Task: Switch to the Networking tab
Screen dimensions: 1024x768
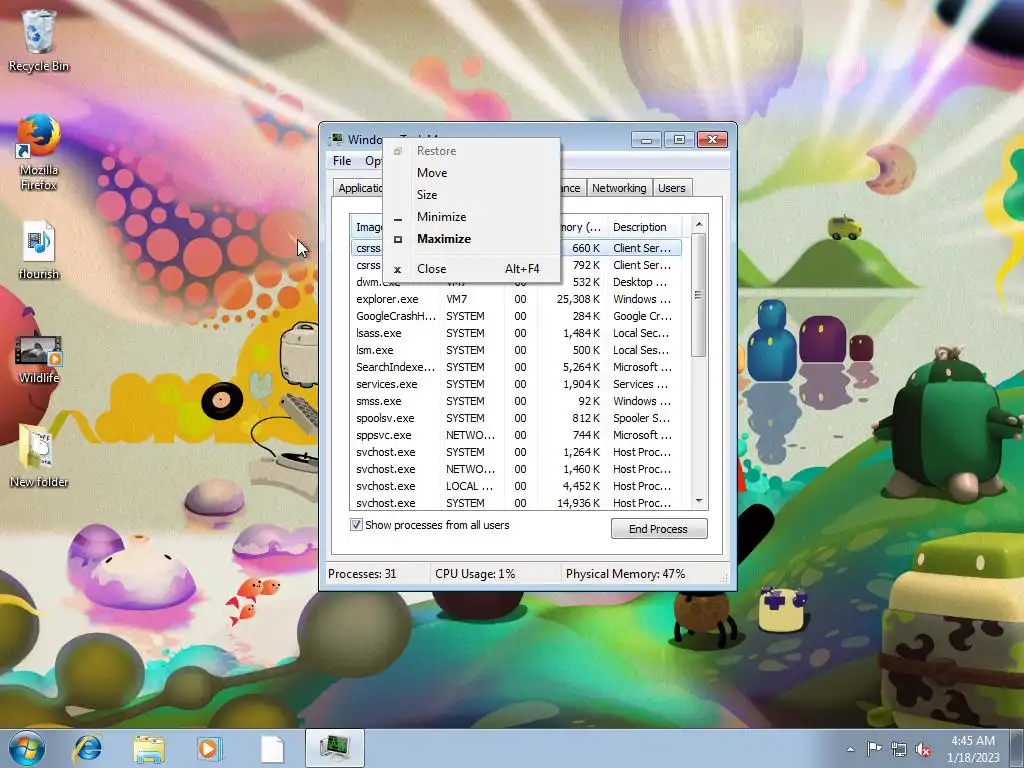Action: [x=618, y=188]
